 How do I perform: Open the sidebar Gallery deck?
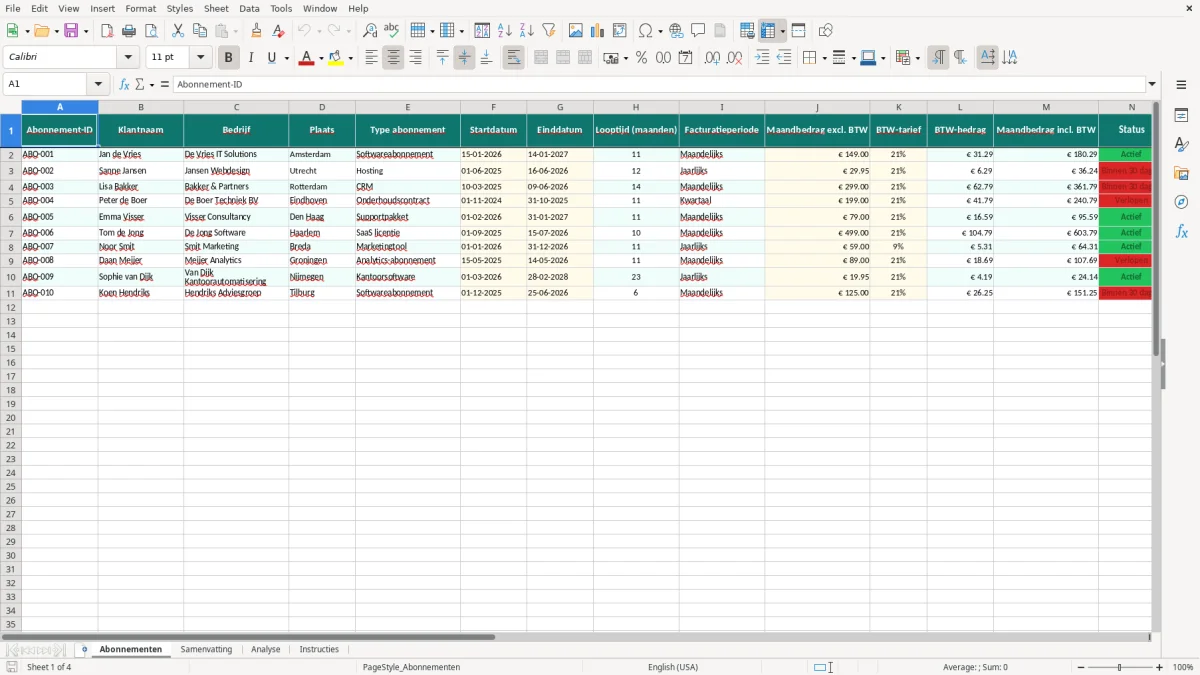tap(1181, 174)
